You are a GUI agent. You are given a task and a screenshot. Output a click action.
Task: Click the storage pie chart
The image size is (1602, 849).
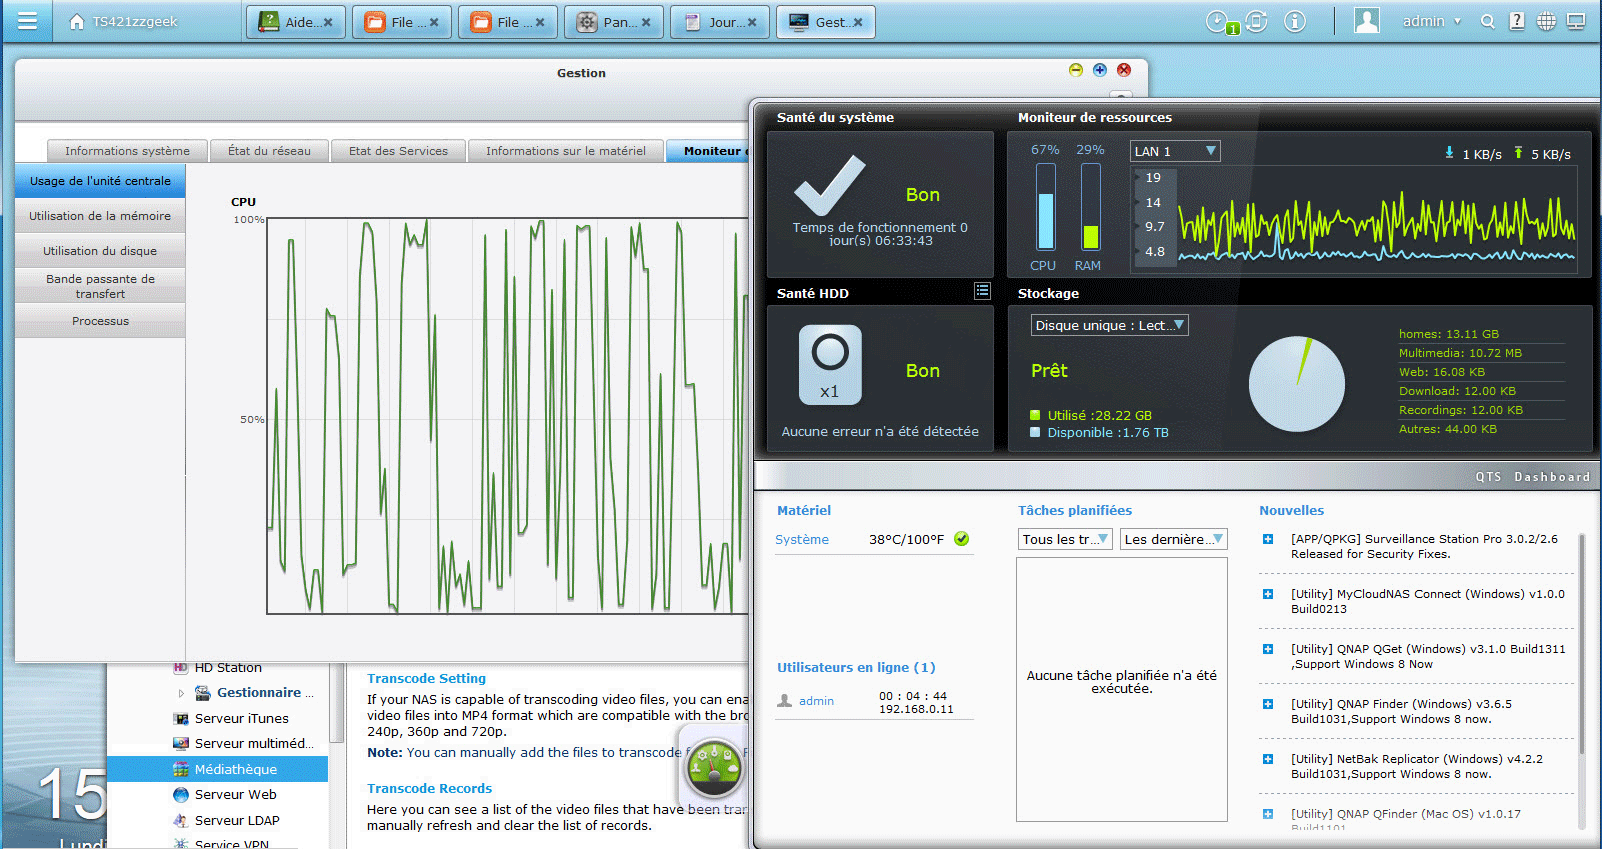coord(1297,384)
